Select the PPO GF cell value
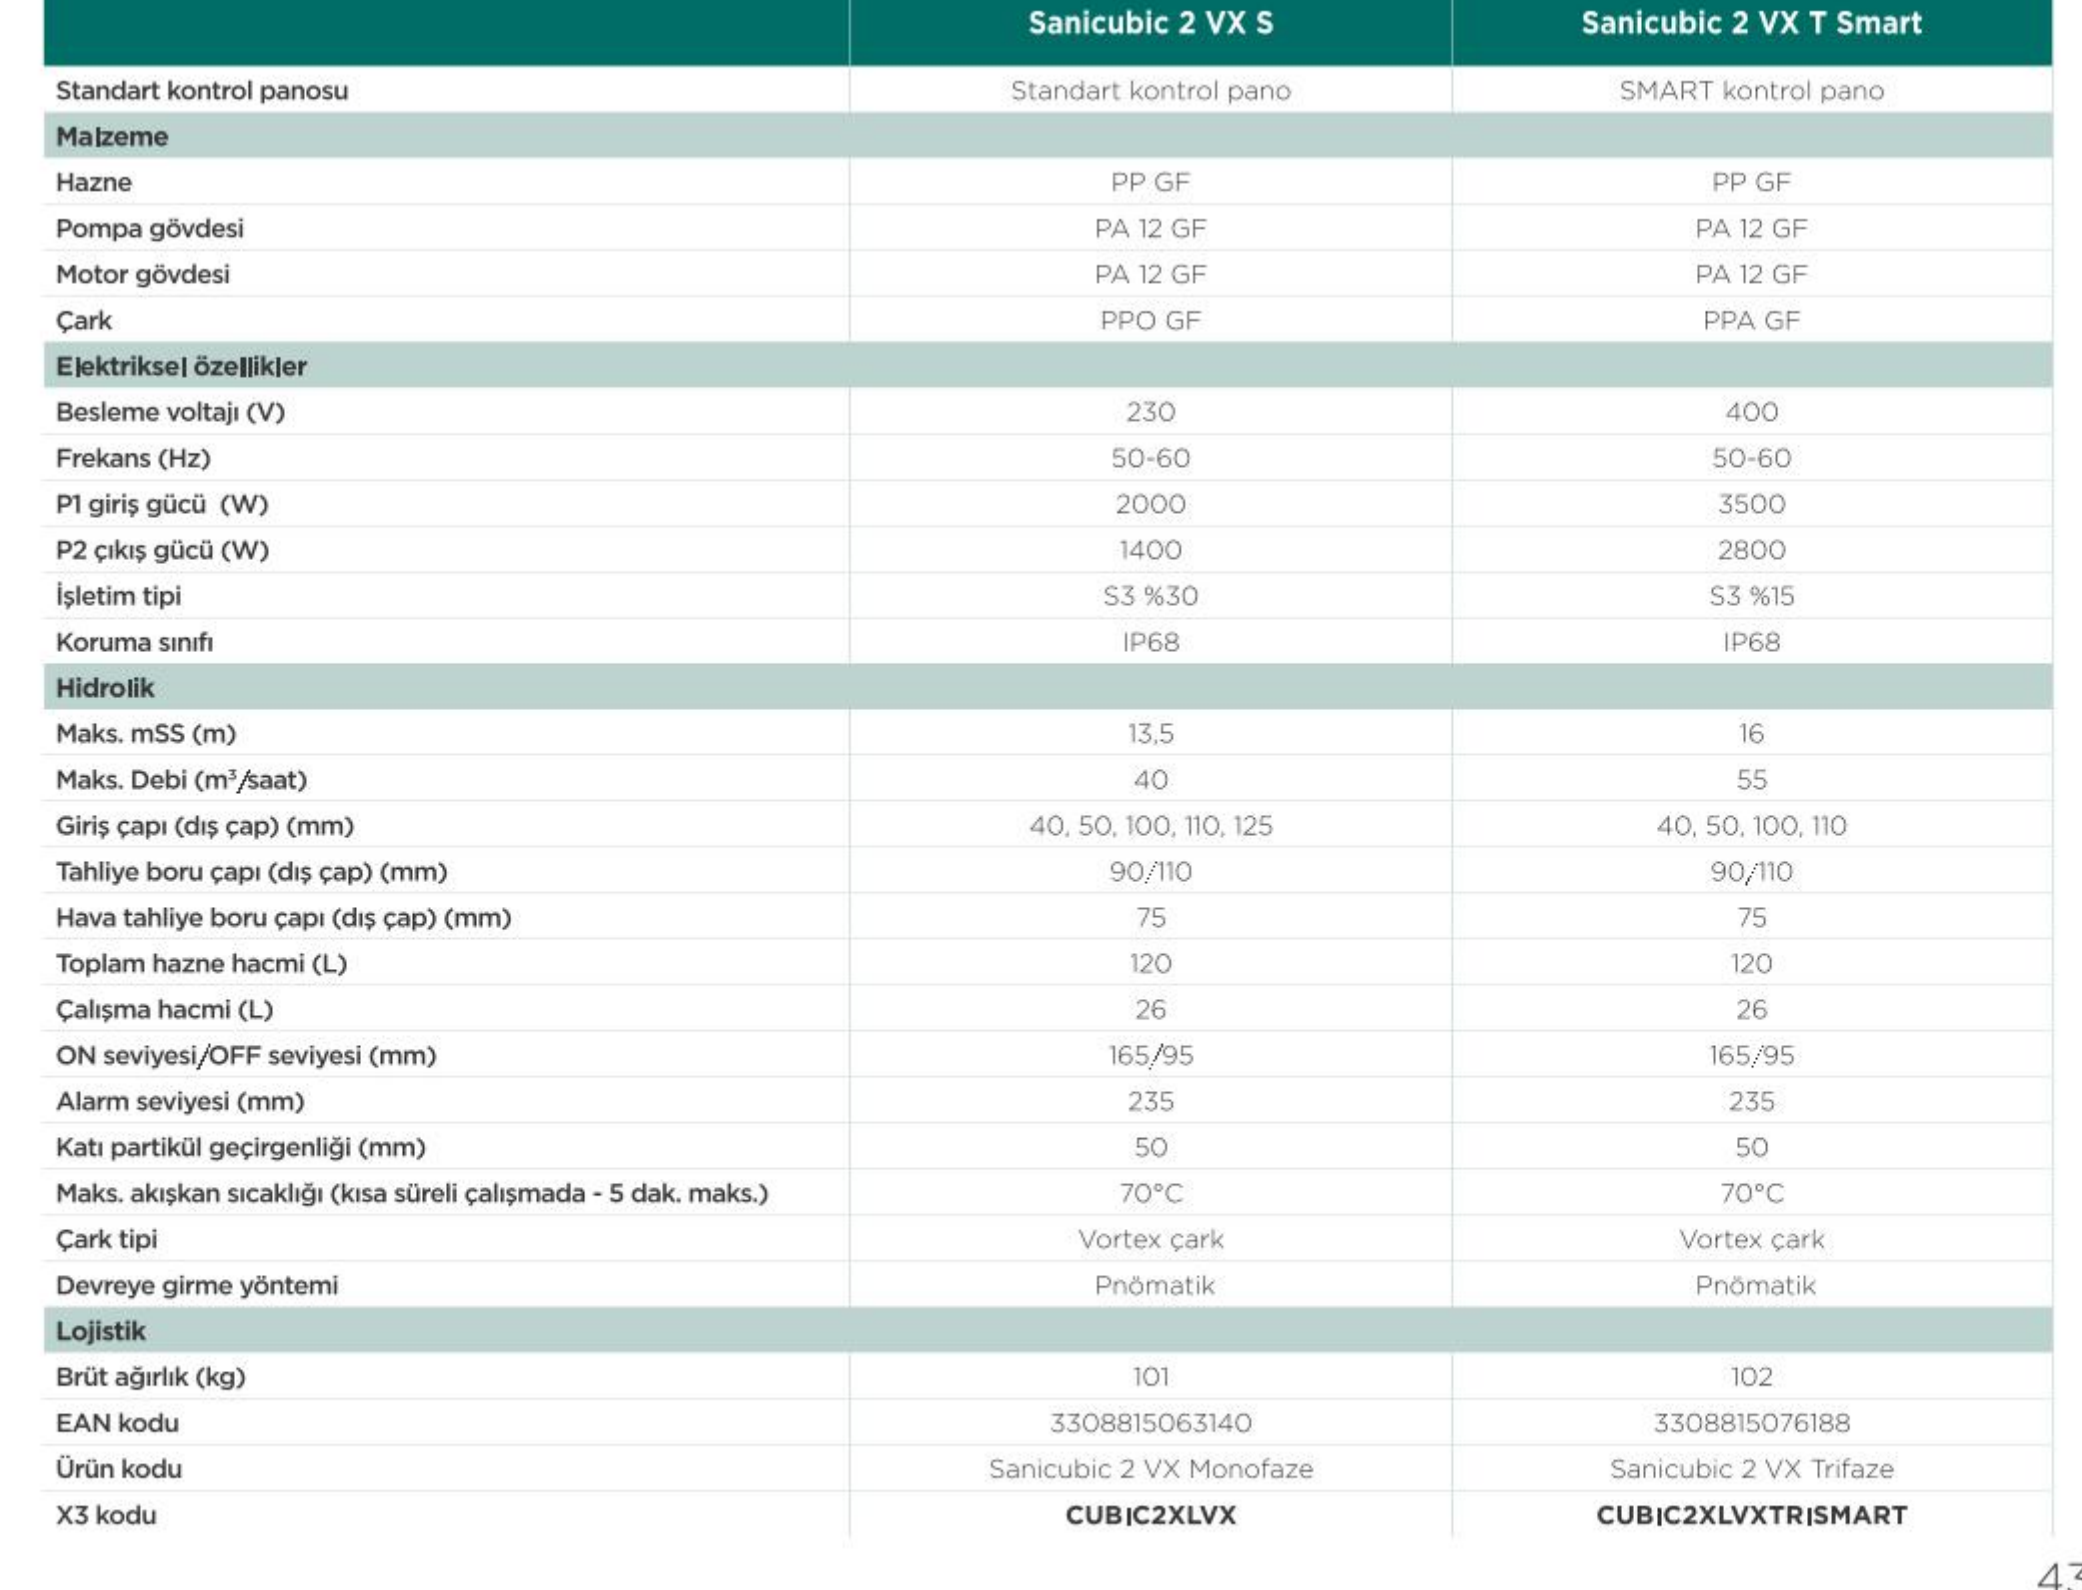Screen dimensions: 2082x1590 coord(1150,321)
